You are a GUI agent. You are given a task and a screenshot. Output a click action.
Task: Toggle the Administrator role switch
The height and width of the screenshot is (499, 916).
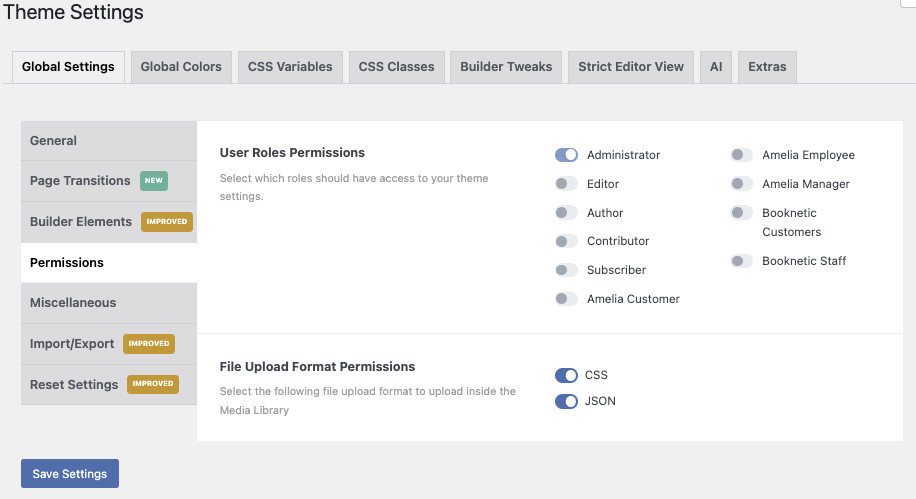(x=566, y=155)
